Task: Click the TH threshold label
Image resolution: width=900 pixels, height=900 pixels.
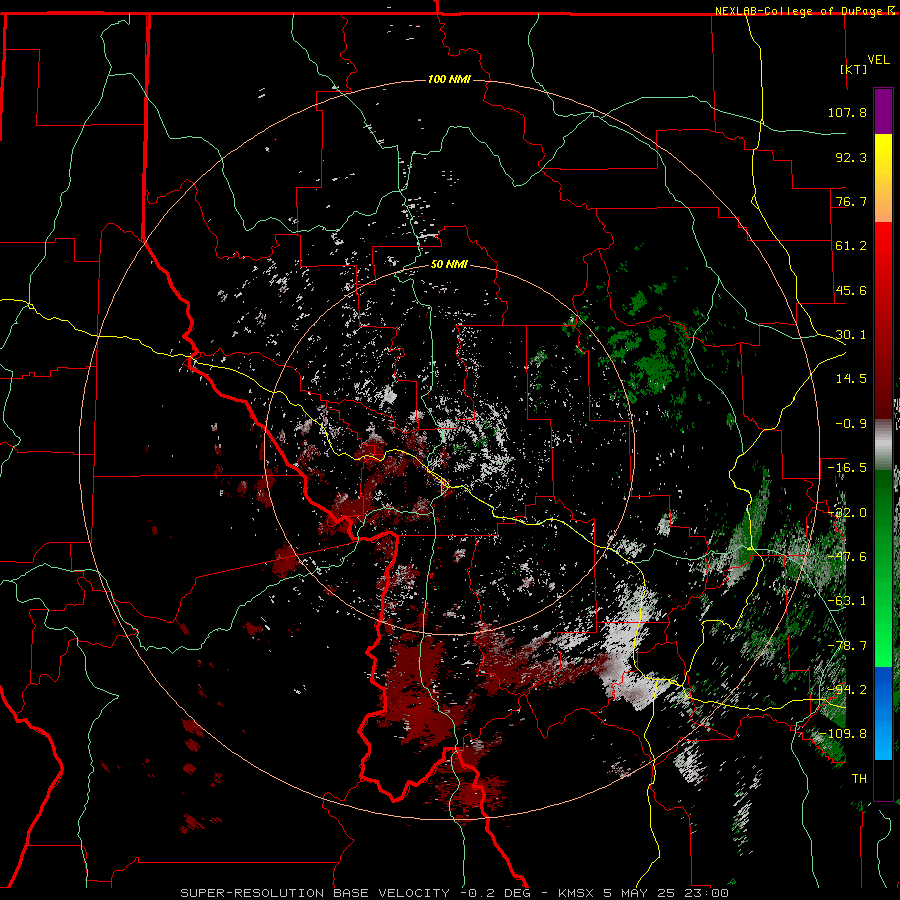Action: 859,779
